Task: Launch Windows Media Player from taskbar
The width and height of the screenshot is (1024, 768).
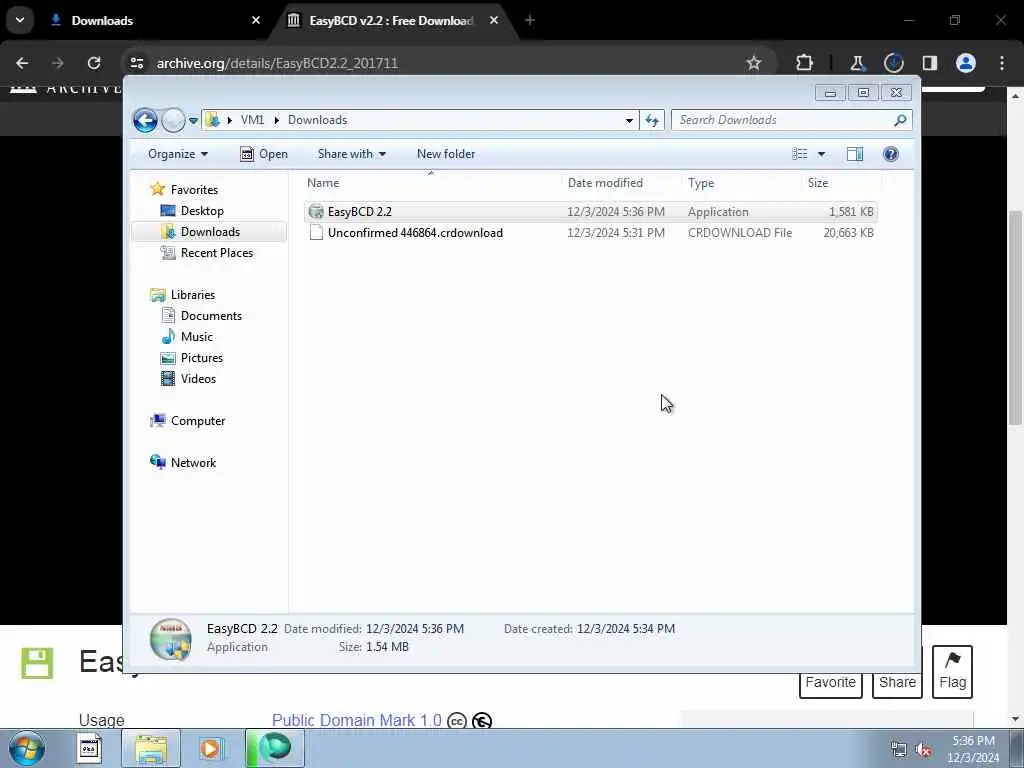Action: click(x=212, y=748)
